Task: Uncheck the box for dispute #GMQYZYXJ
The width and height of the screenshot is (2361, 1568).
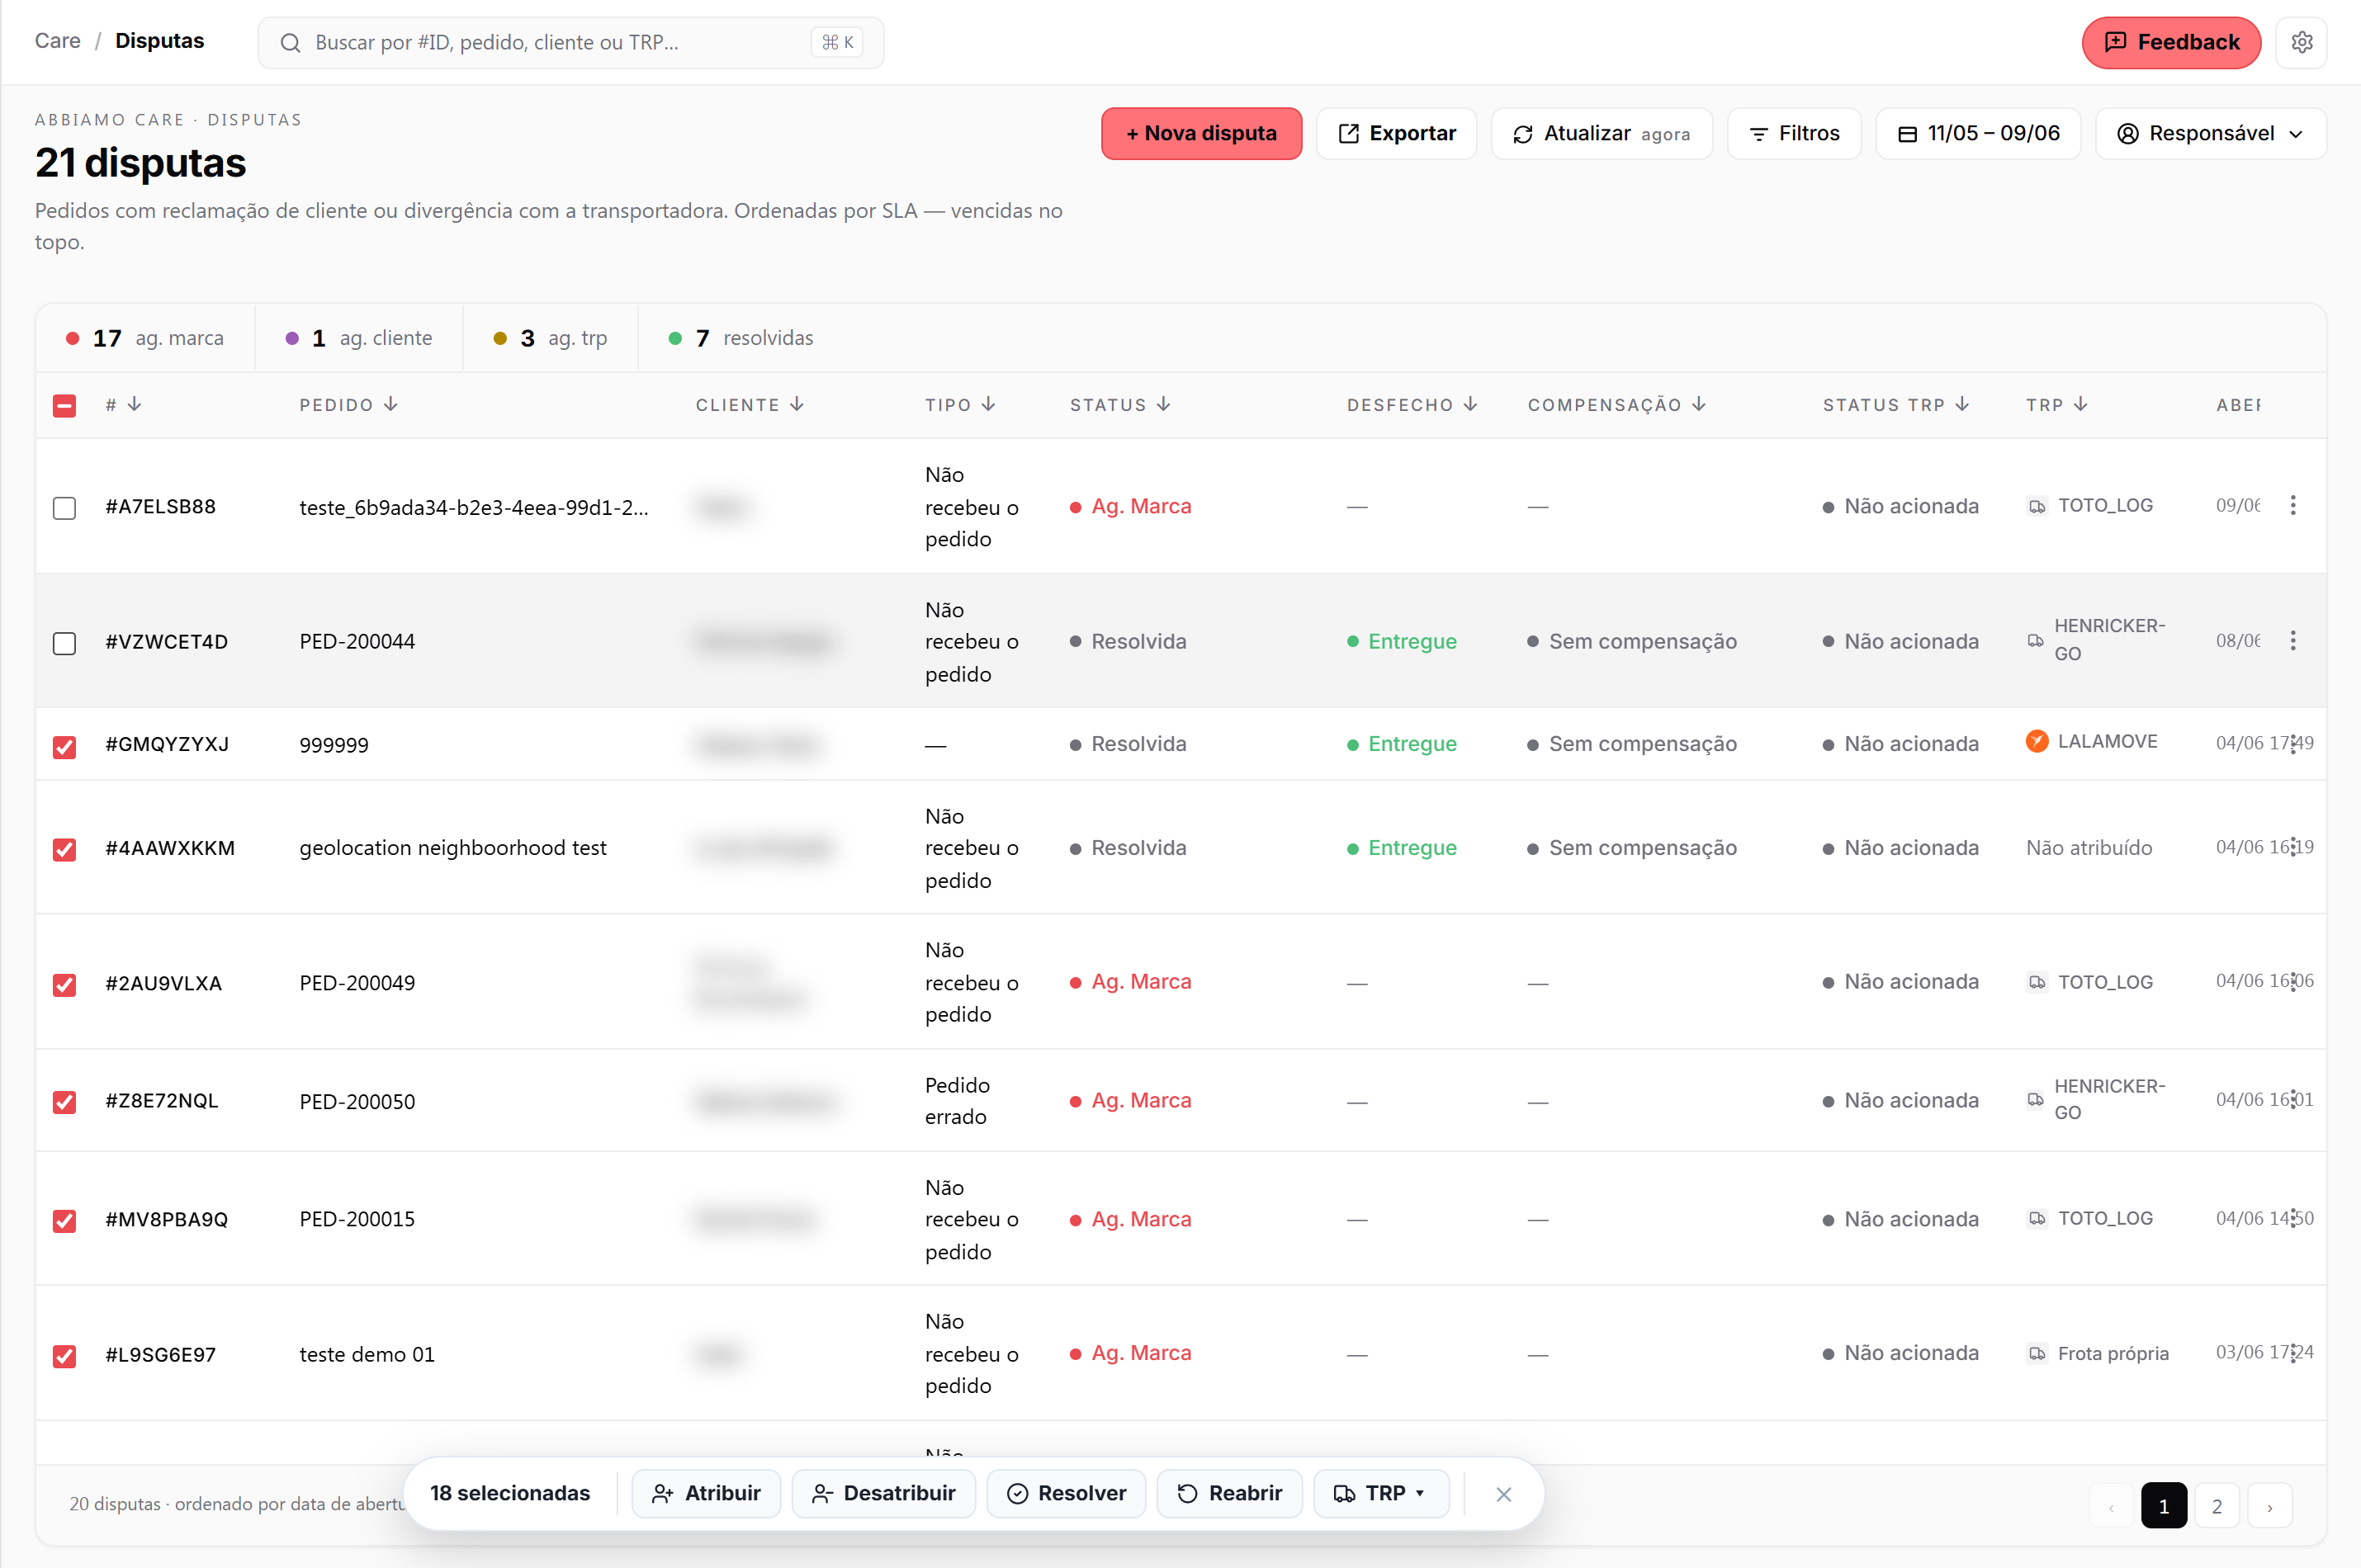Action: [x=65, y=746]
